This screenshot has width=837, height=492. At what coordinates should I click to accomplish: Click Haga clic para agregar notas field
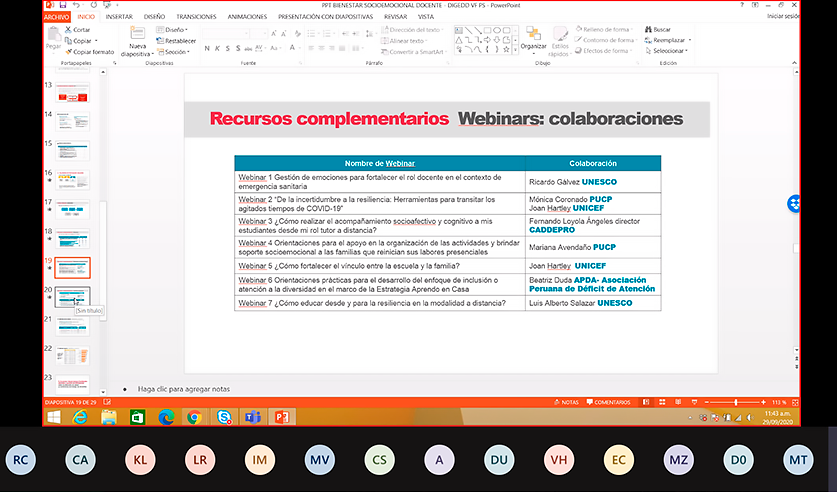(x=184, y=389)
